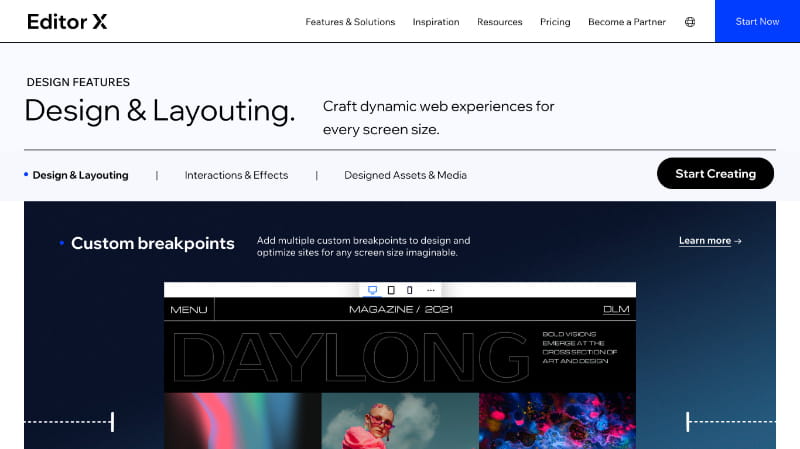Click the right breakpoint resize handle
The height and width of the screenshot is (449, 800).
click(x=688, y=422)
